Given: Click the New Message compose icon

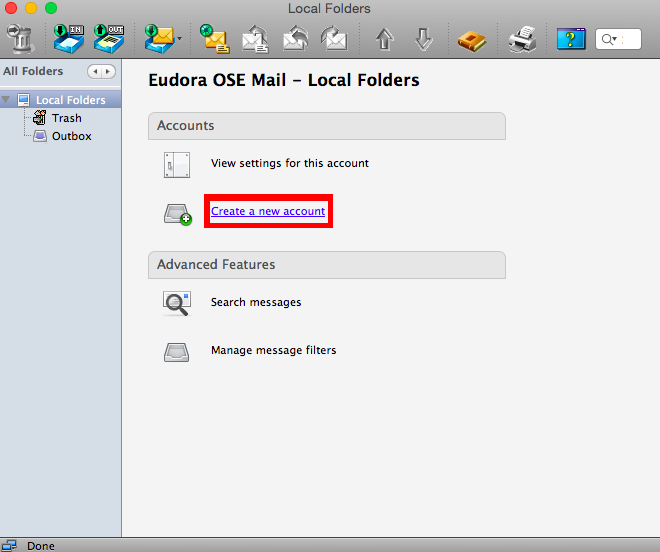Looking at the screenshot, I should coord(215,39).
